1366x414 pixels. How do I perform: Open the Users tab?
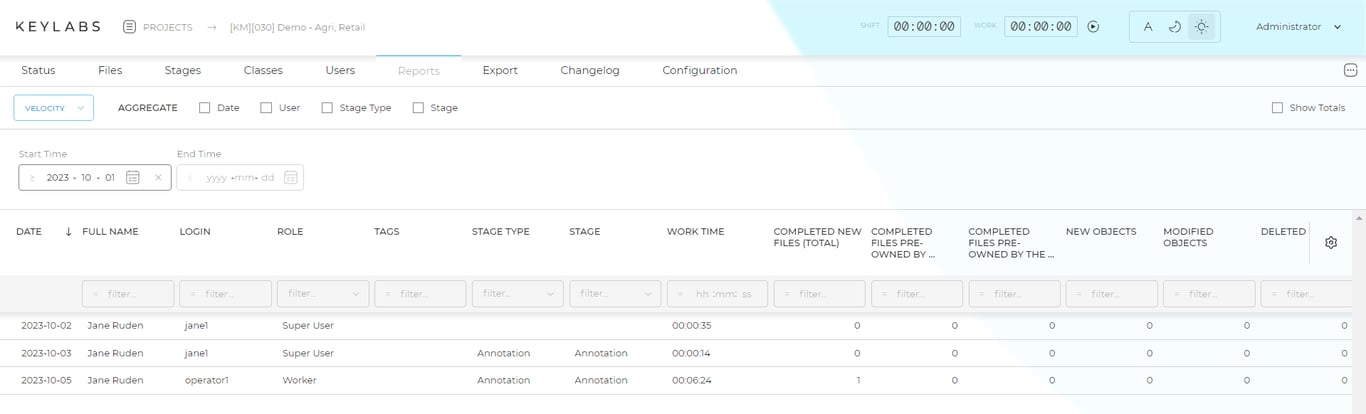(340, 70)
